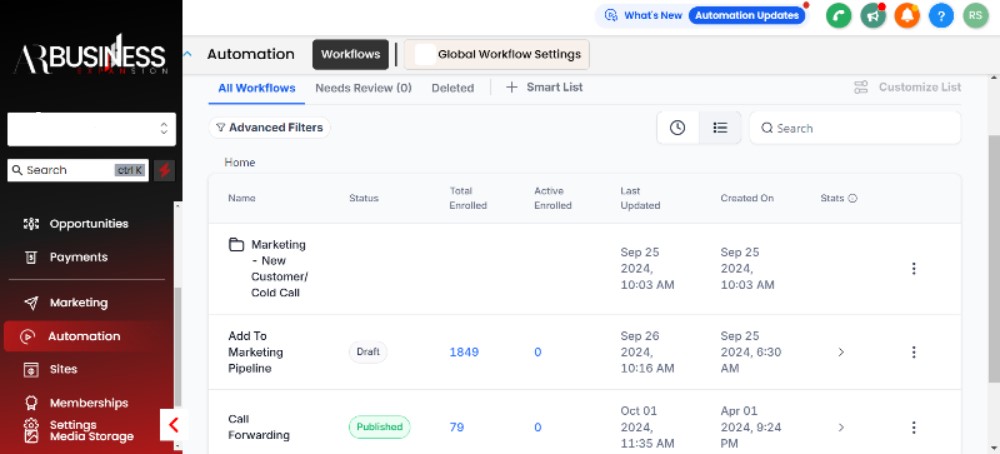Open the Needs Review tab
The width and height of the screenshot is (1000, 454).
[363, 88]
